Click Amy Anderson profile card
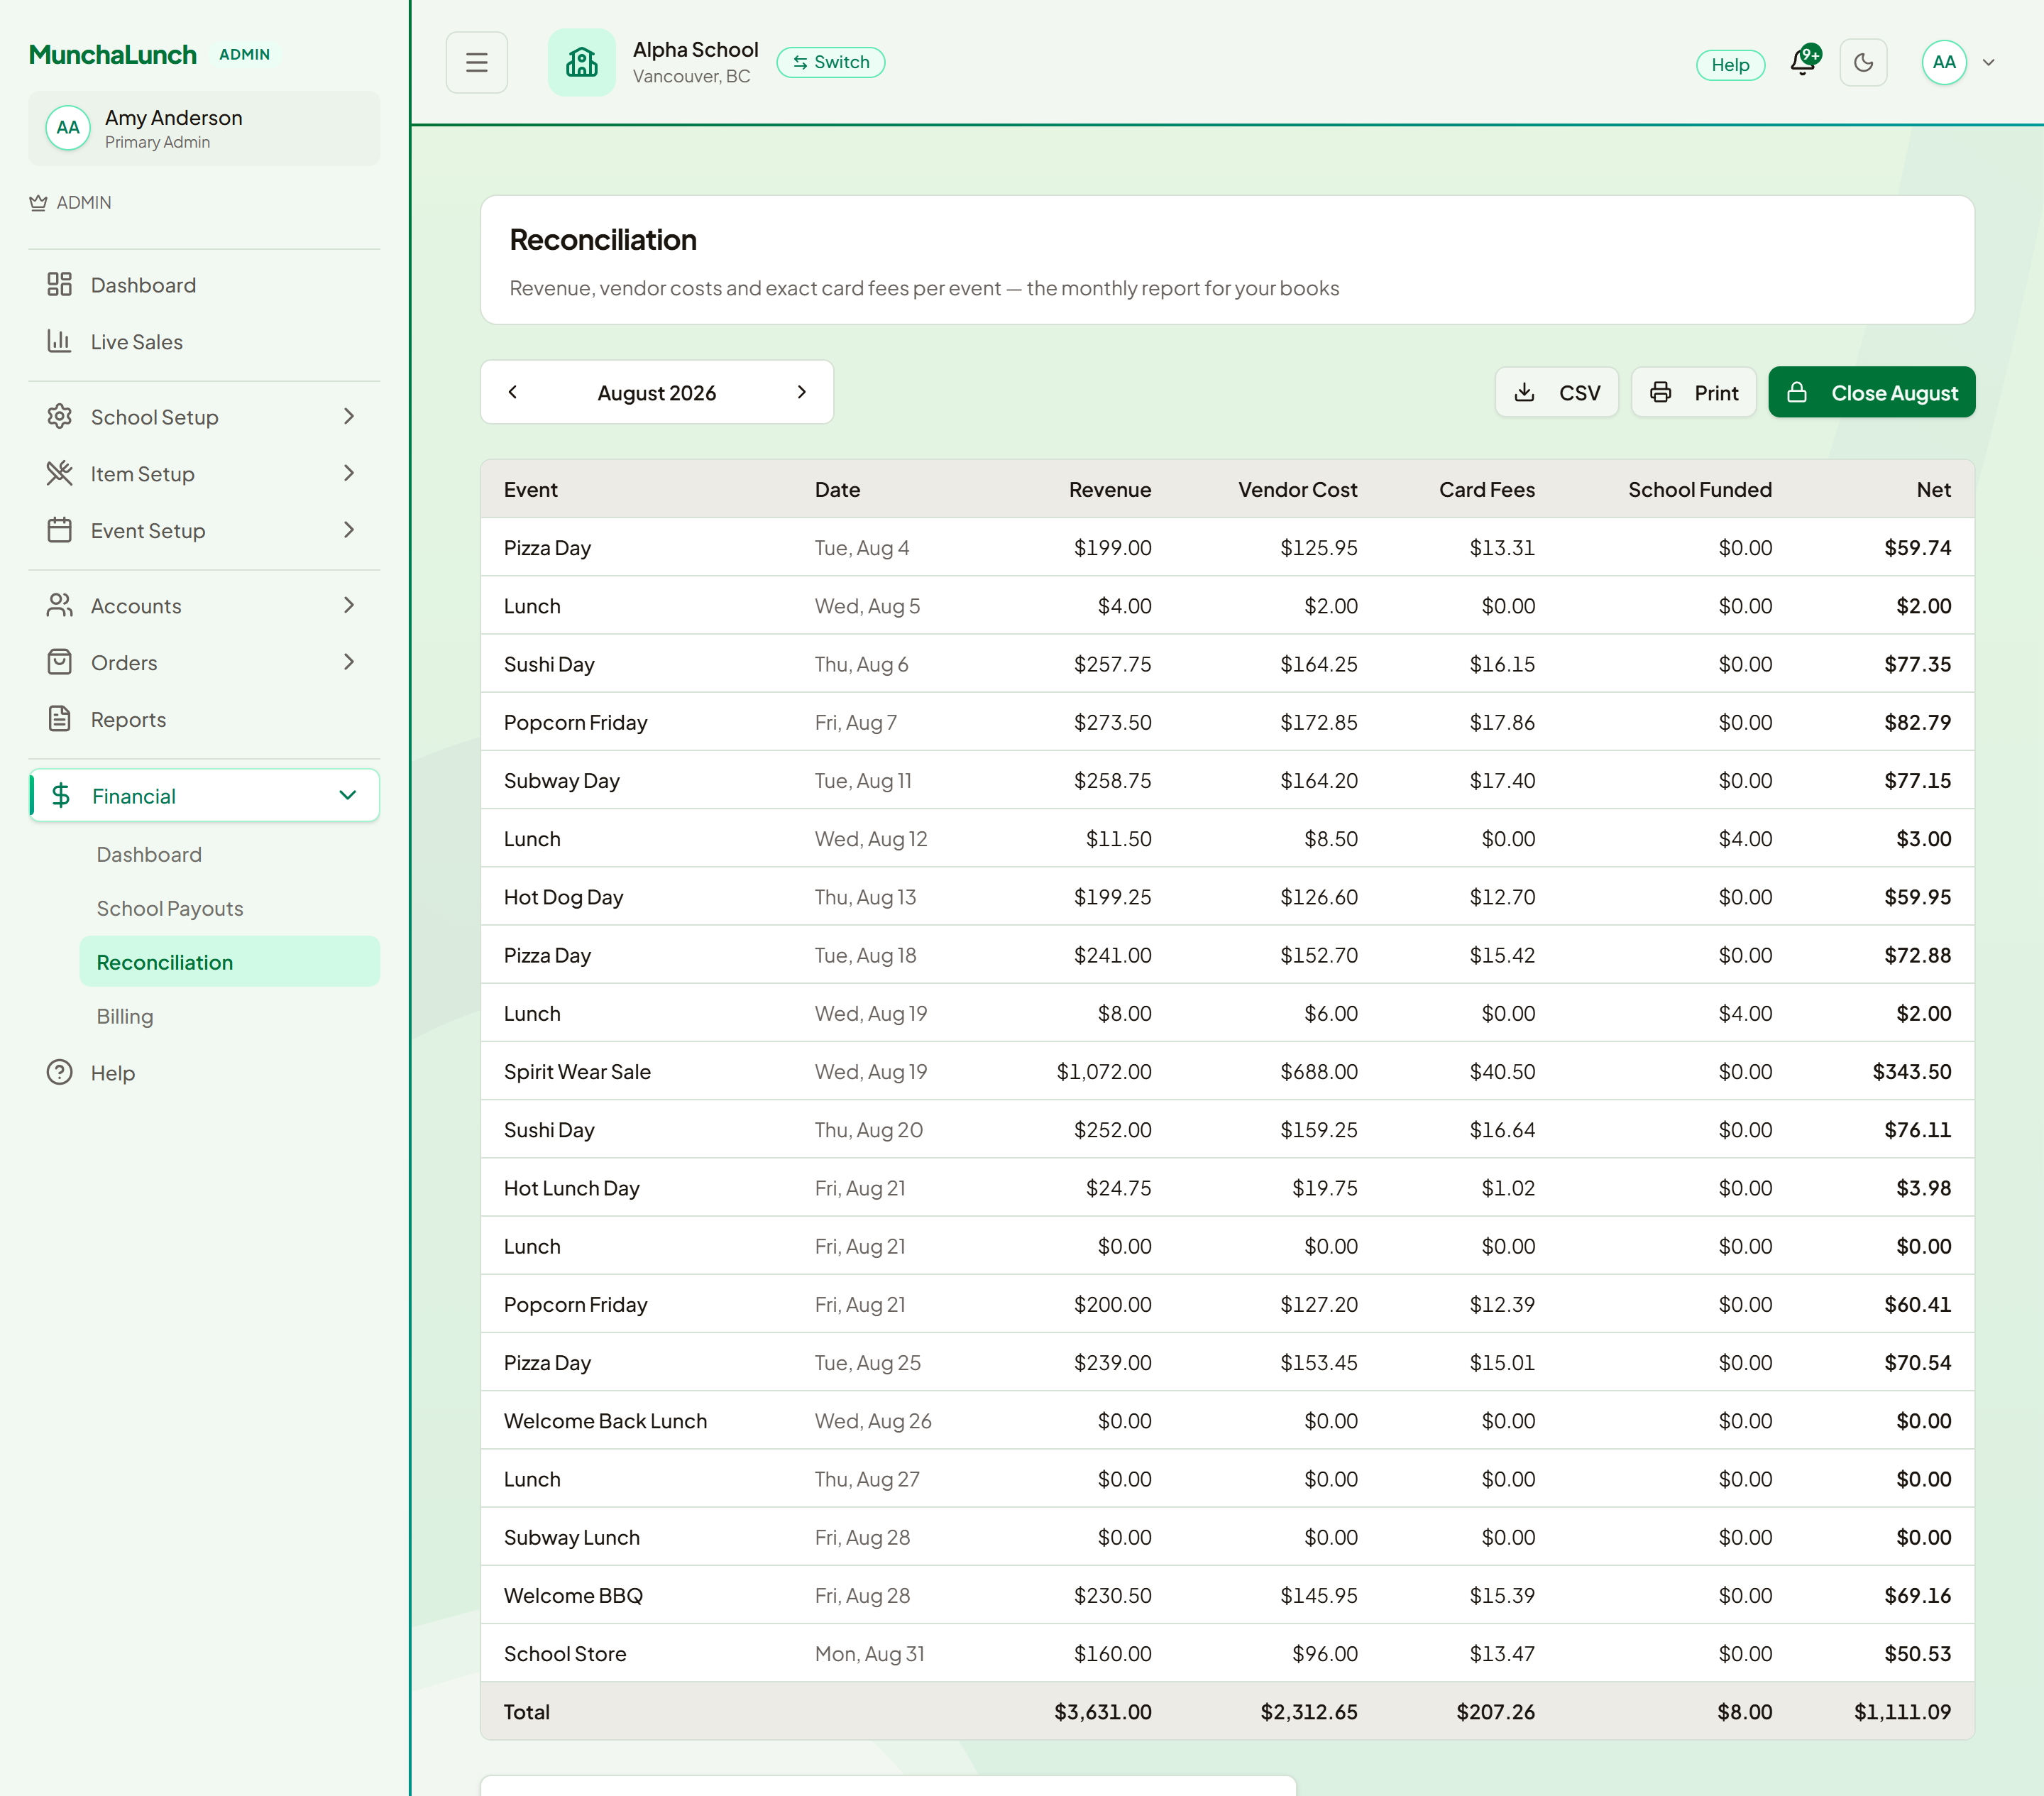This screenshot has height=1796, width=2044. pos(204,129)
